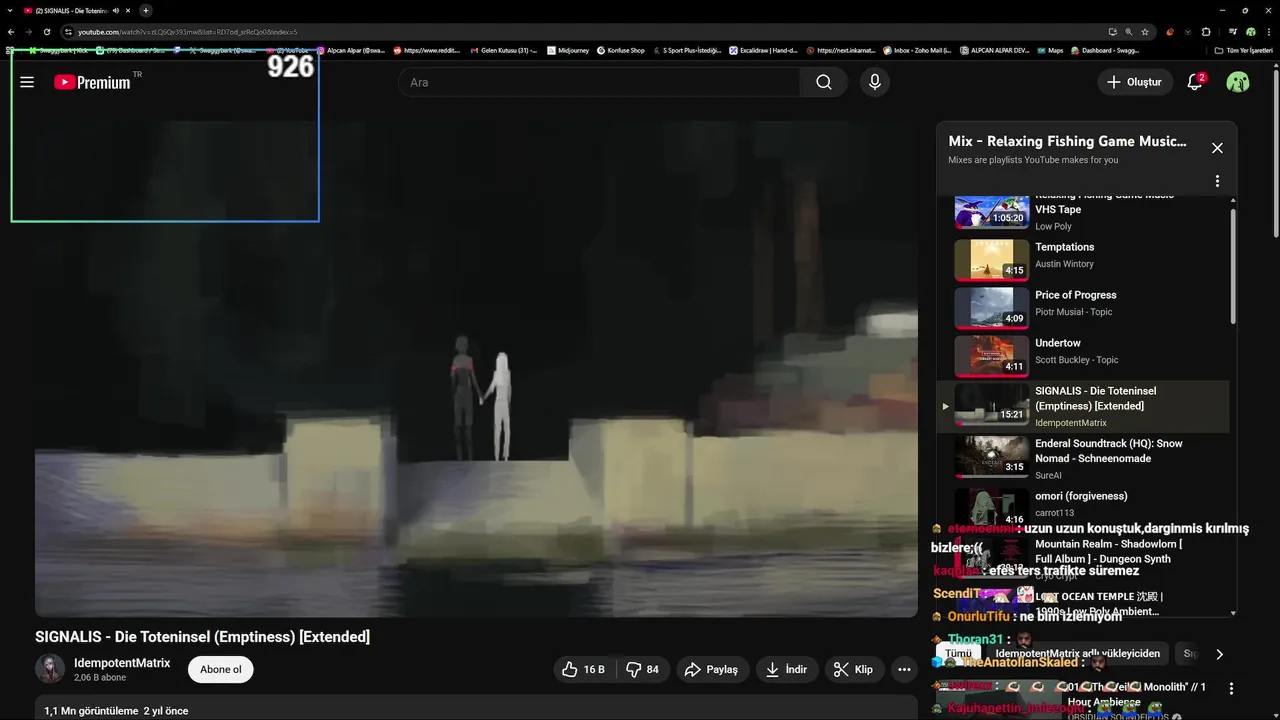Download video with İndir button
Viewport: 1280px width, 720px height.
pyautogui.click(x=787, y=670)
